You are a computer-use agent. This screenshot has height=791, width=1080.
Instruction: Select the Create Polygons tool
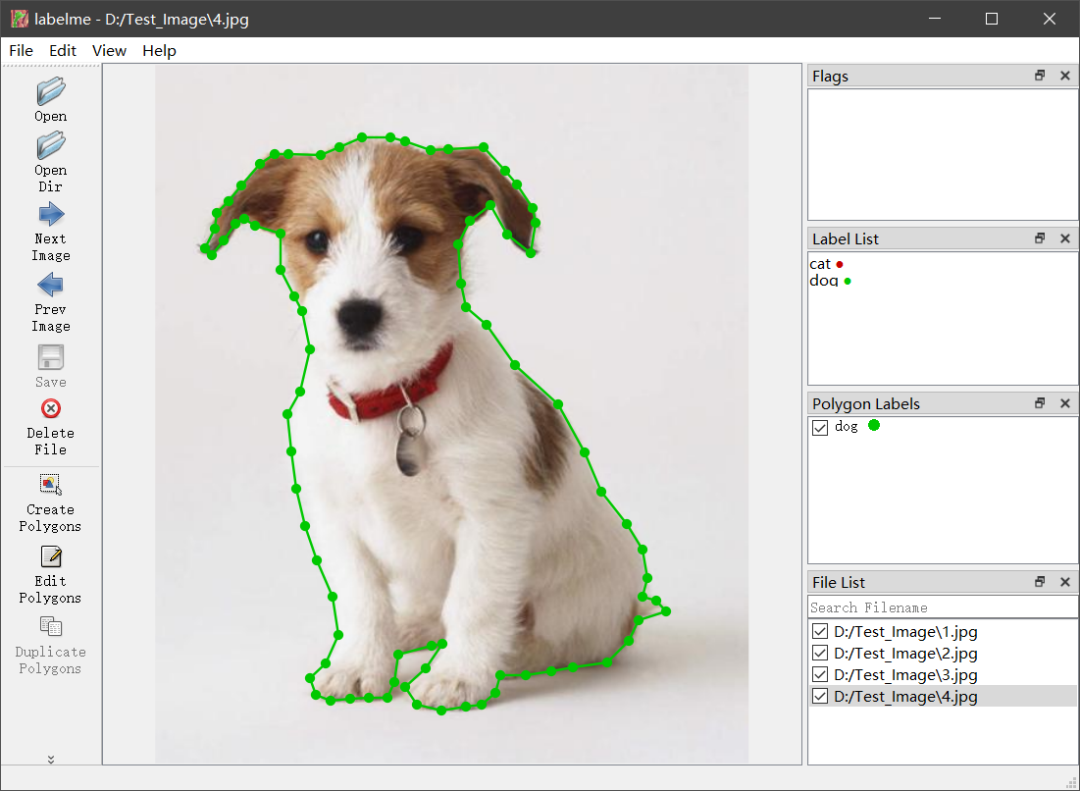pyautogui.click(x=51, y=485)
